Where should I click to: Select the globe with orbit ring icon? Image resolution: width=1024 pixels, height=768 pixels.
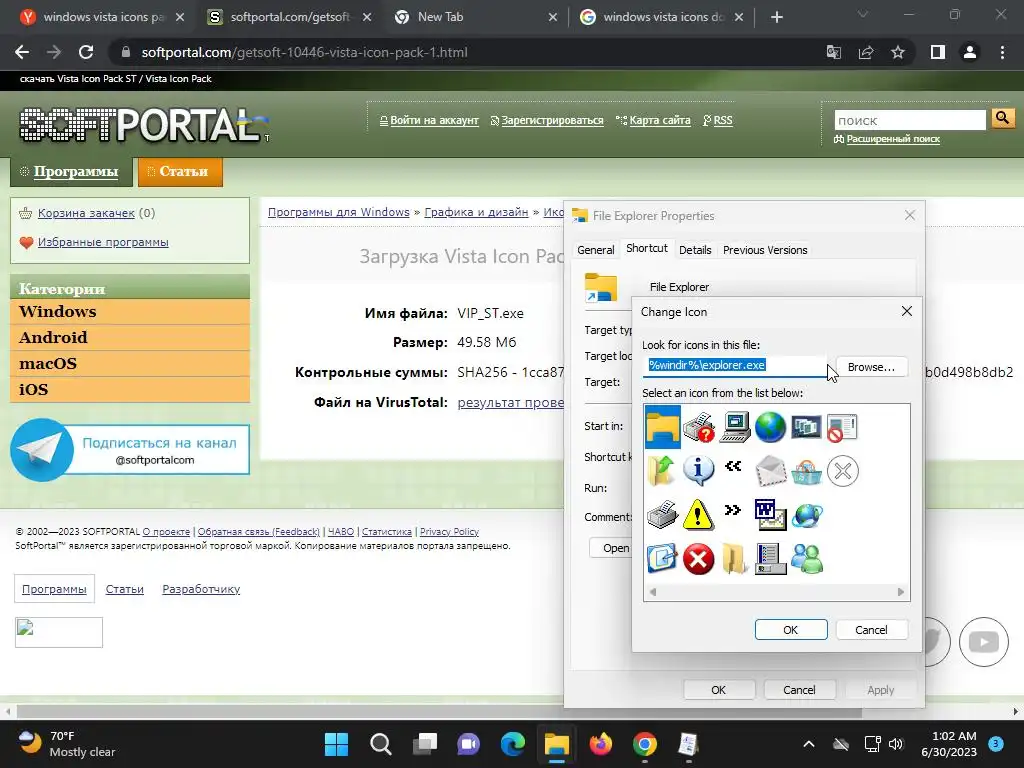[x=807, y=515]
